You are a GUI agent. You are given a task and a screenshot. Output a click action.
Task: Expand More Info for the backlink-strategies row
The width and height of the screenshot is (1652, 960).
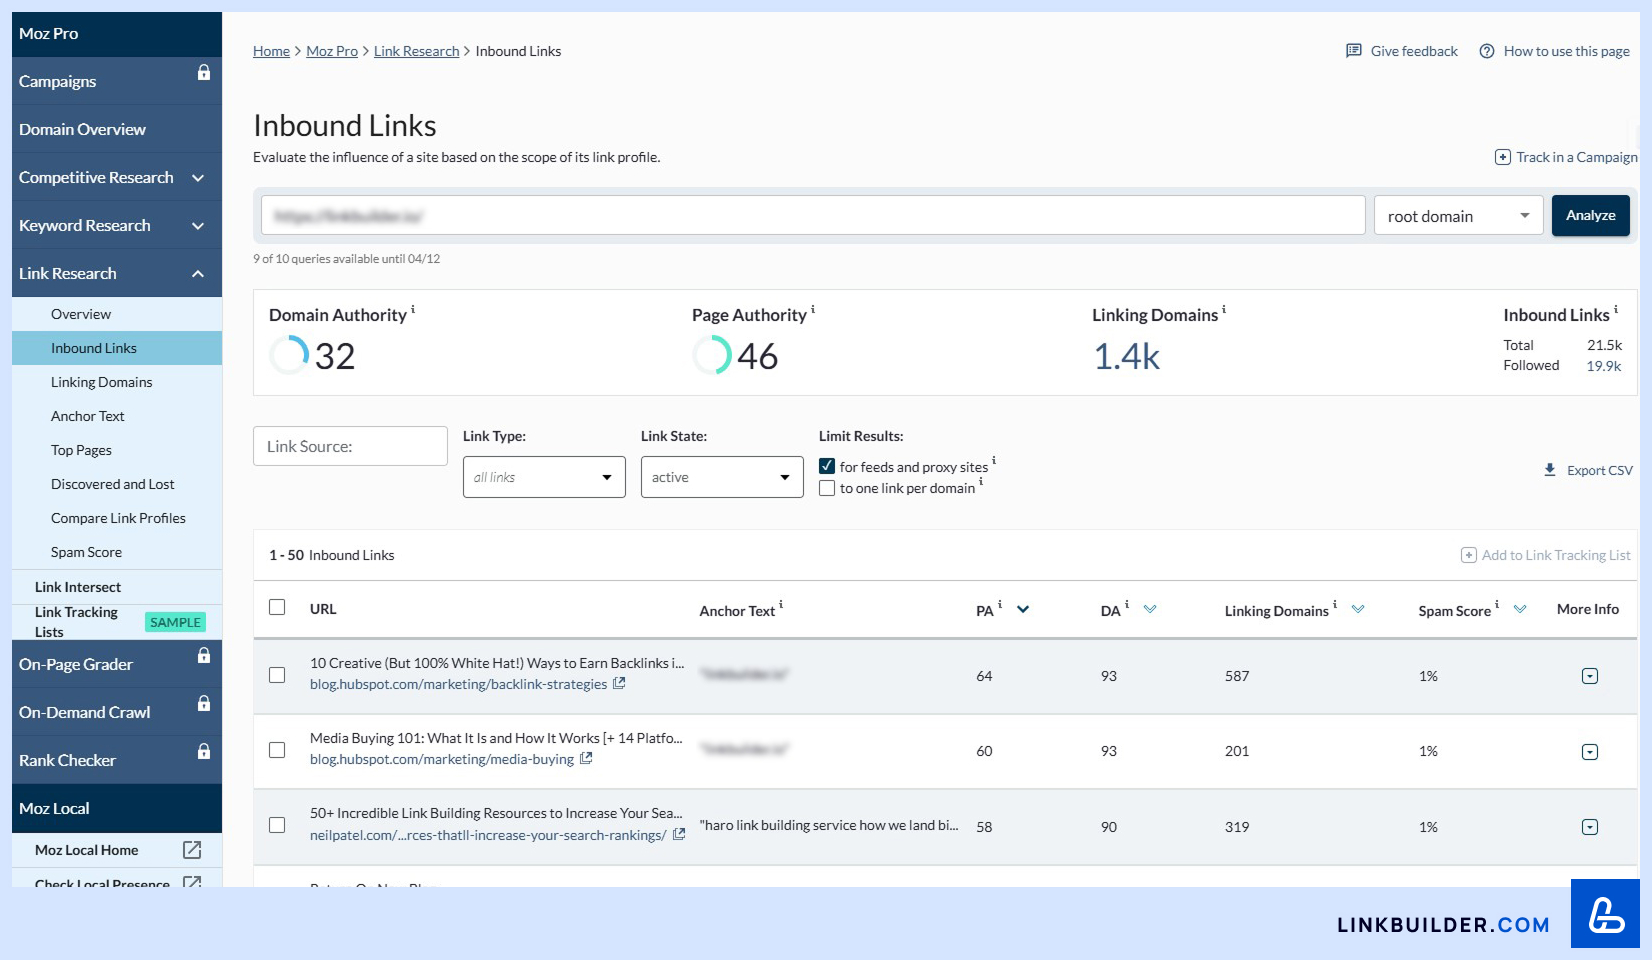coord(1590,676)
